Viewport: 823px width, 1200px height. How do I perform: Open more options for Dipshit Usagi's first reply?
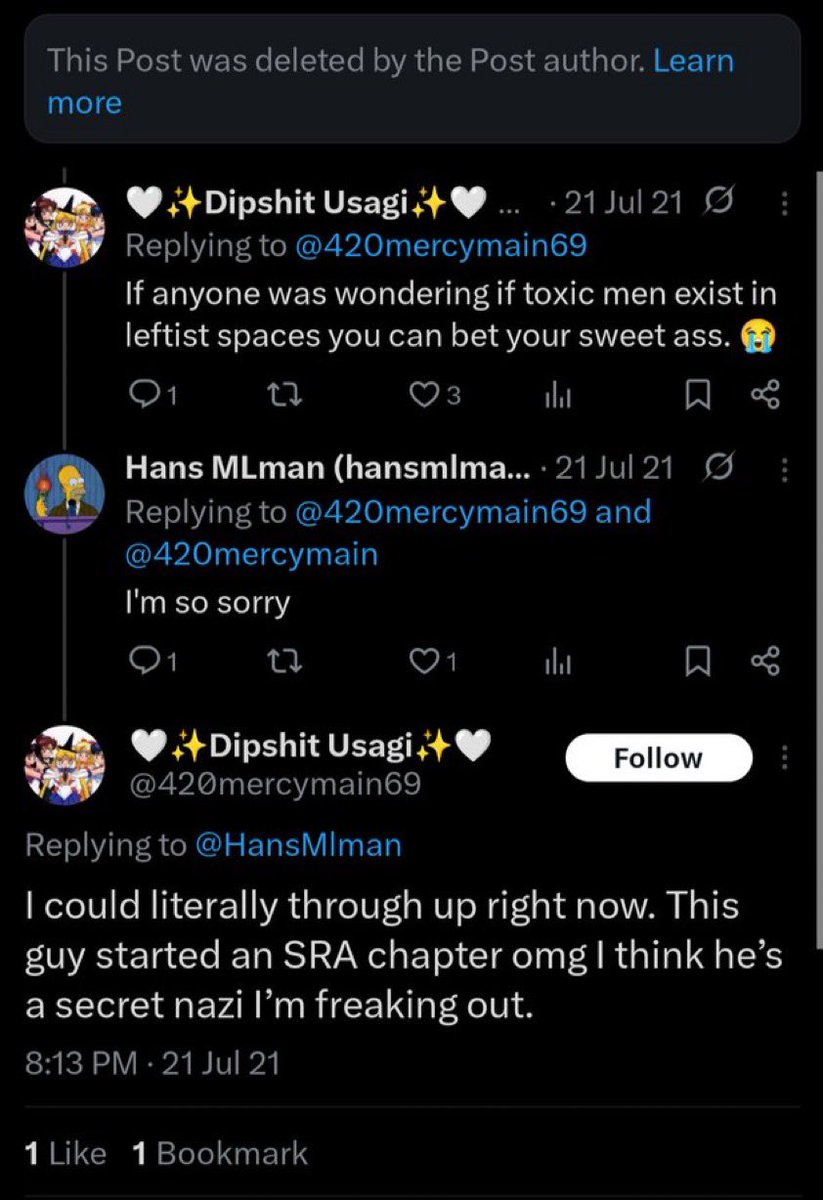tap(785, 204)
